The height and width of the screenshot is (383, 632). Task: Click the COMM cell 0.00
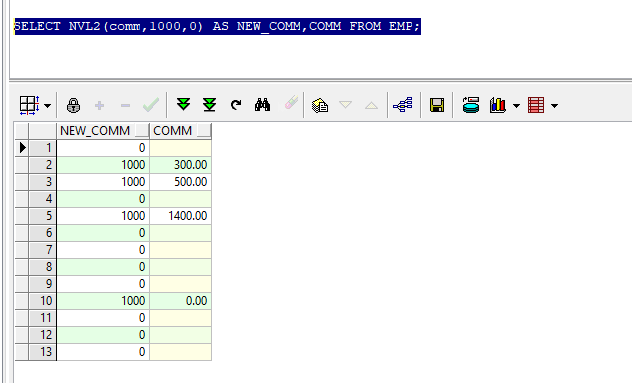[x=180, y=301]
